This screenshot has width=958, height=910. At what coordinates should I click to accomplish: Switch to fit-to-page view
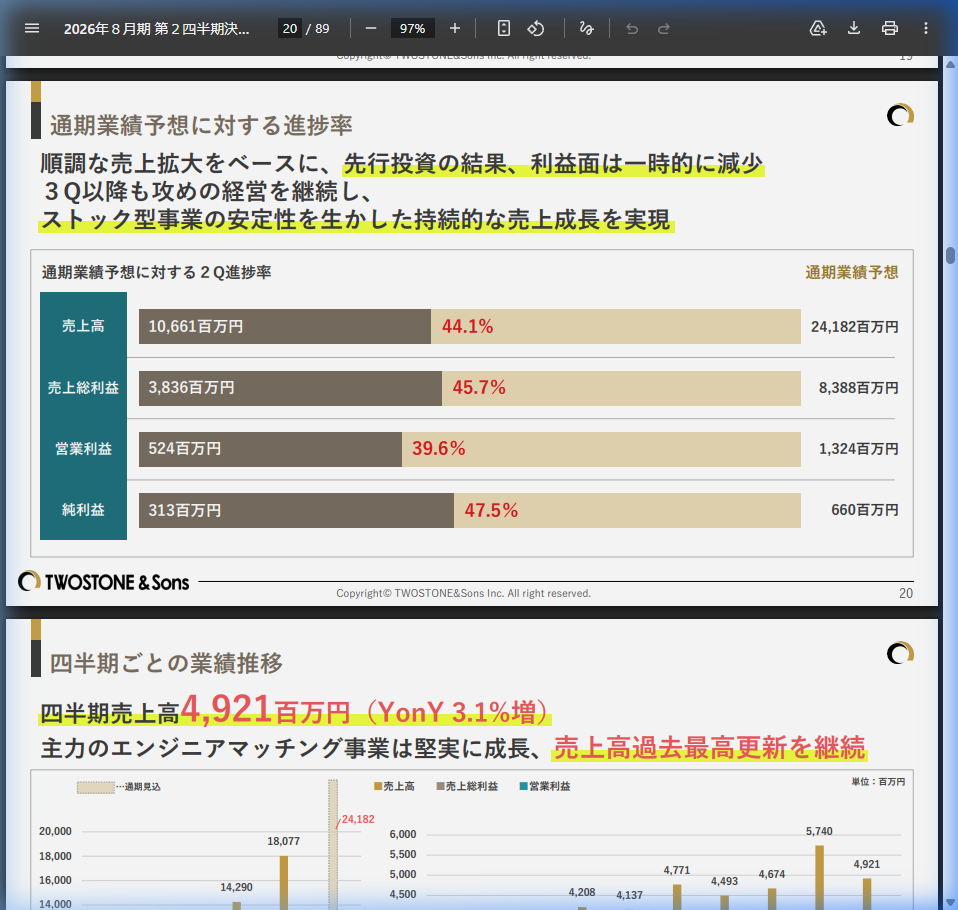[504, 28]
